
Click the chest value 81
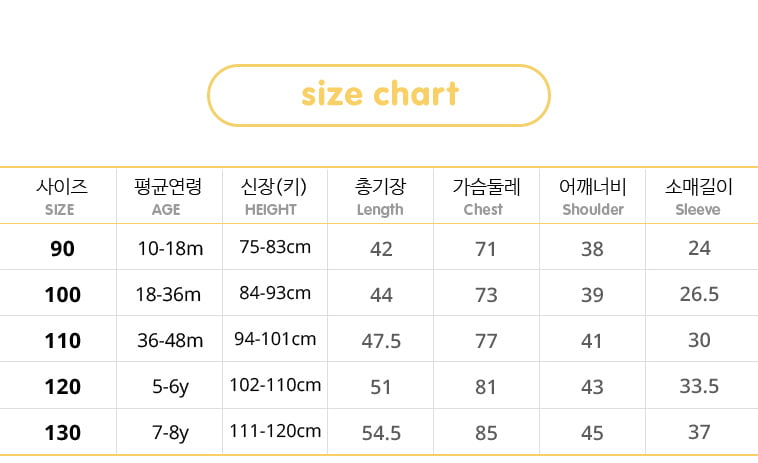486,387
